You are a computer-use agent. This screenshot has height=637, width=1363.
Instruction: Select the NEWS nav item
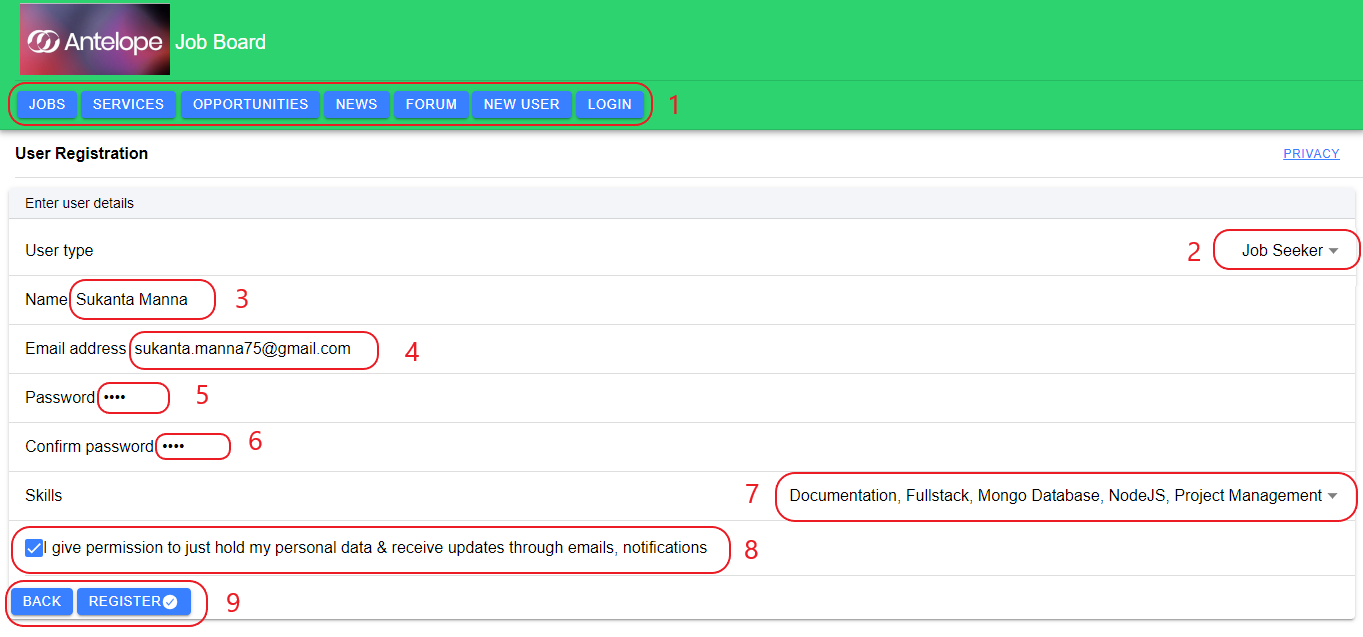[356, 104]
